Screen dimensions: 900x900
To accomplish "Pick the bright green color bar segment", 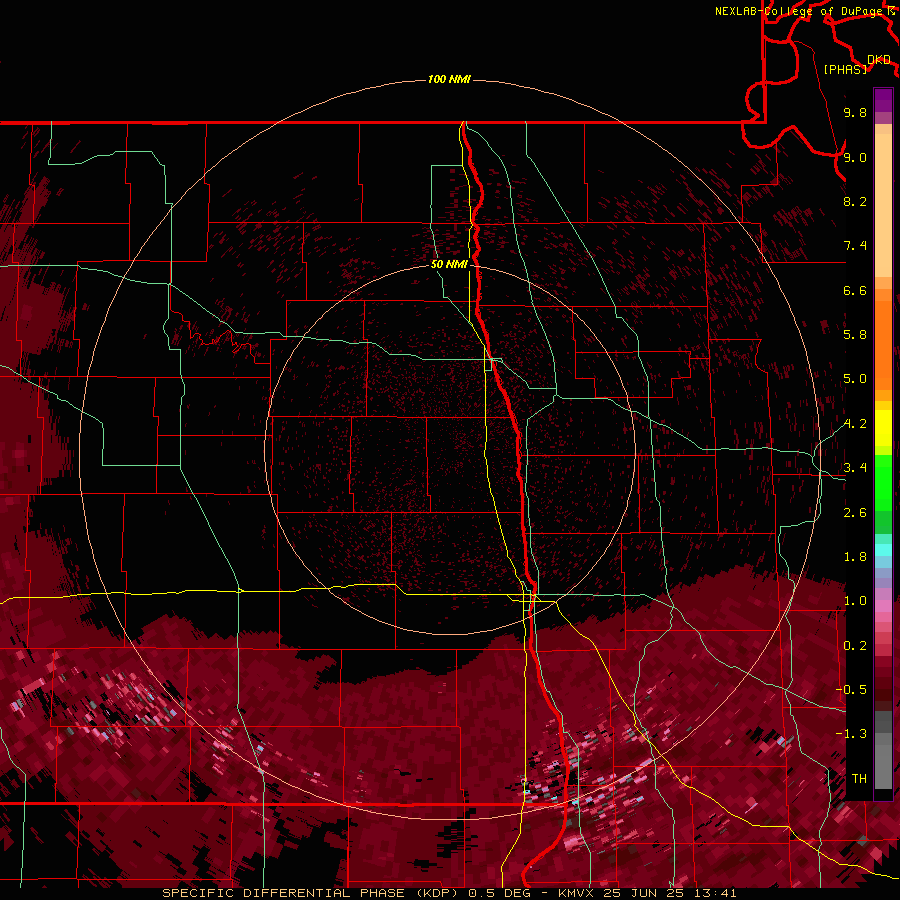I will 883,485.
